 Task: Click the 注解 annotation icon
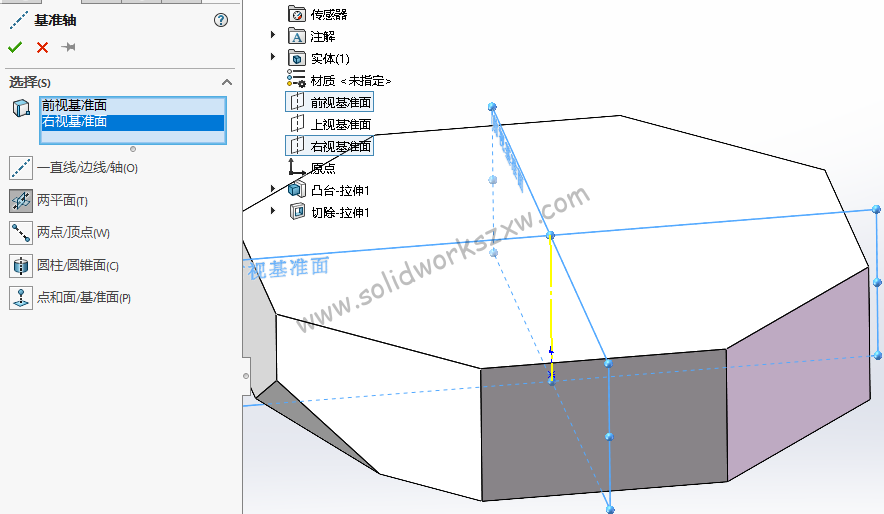coord(297,37)
